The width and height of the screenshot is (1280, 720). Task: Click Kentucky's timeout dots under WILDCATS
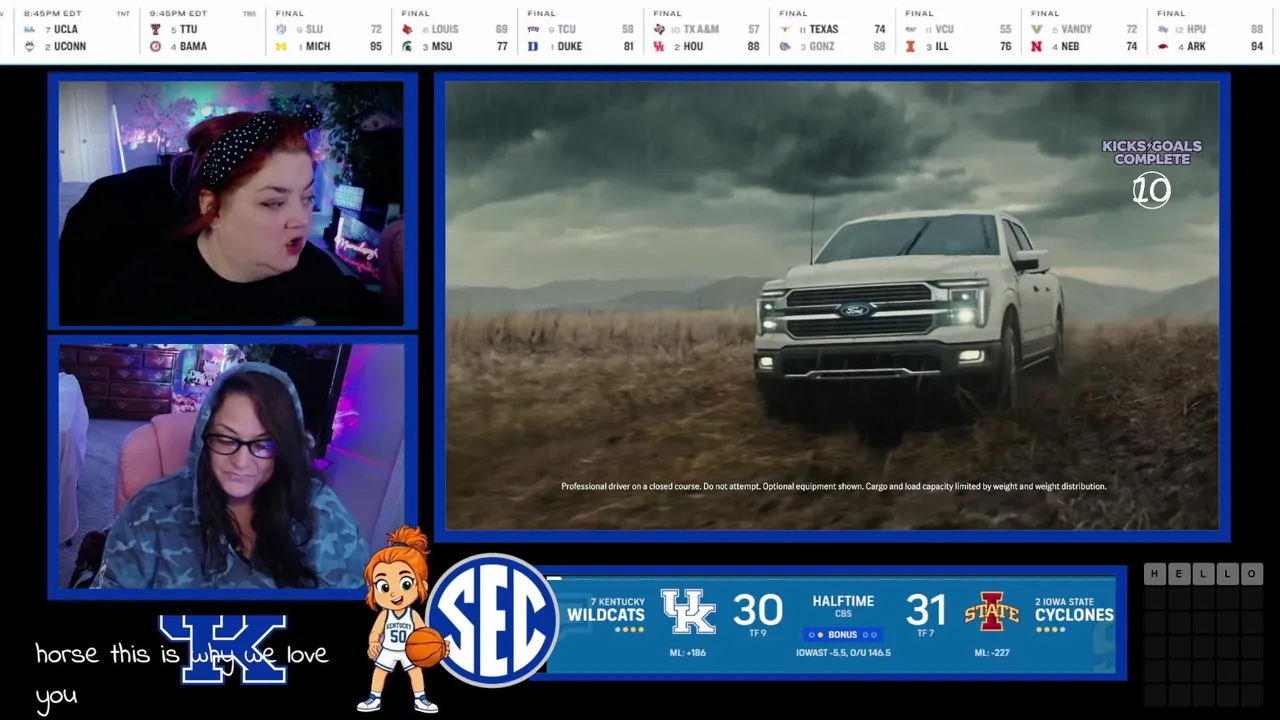[x=629, y=630]
